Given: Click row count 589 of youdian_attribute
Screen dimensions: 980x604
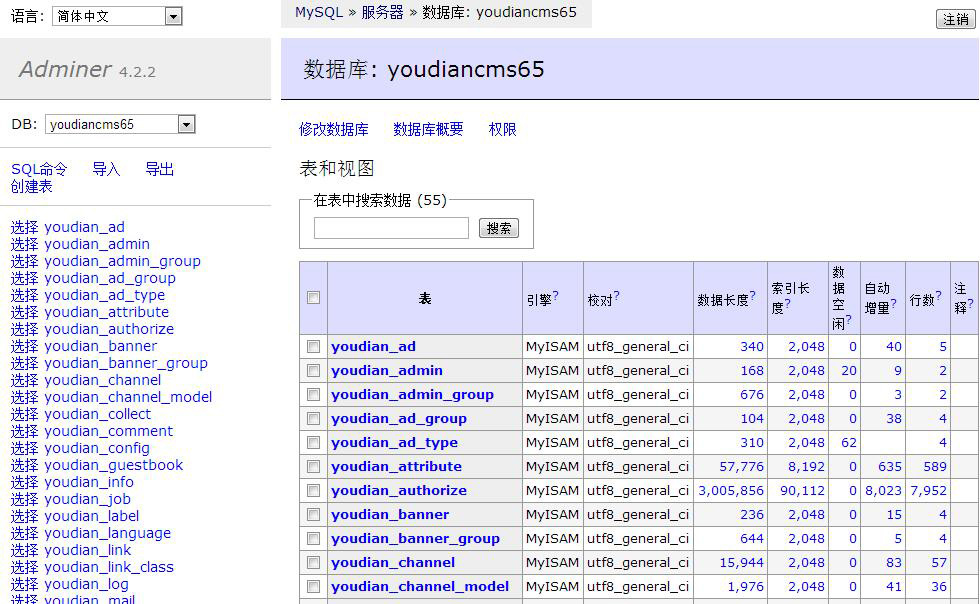Looking at the screenshot, I should click(x=935, y=466).
